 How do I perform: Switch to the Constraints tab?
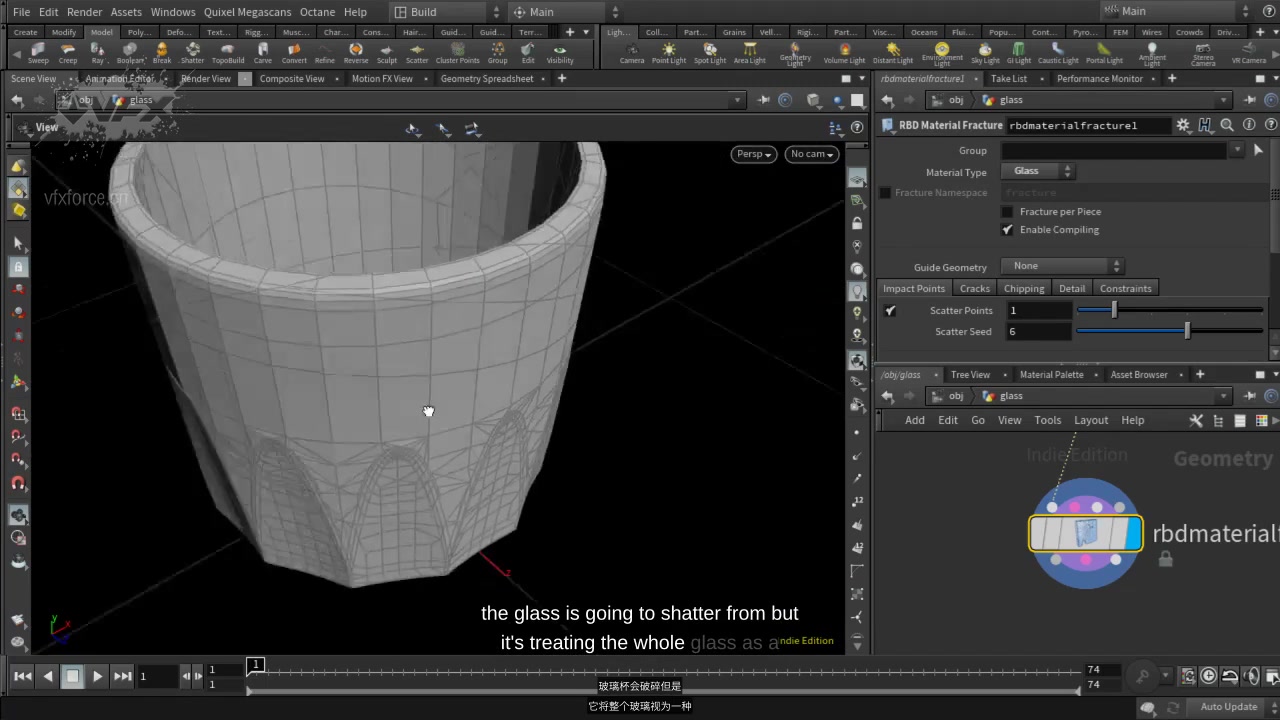[1125, 288]
